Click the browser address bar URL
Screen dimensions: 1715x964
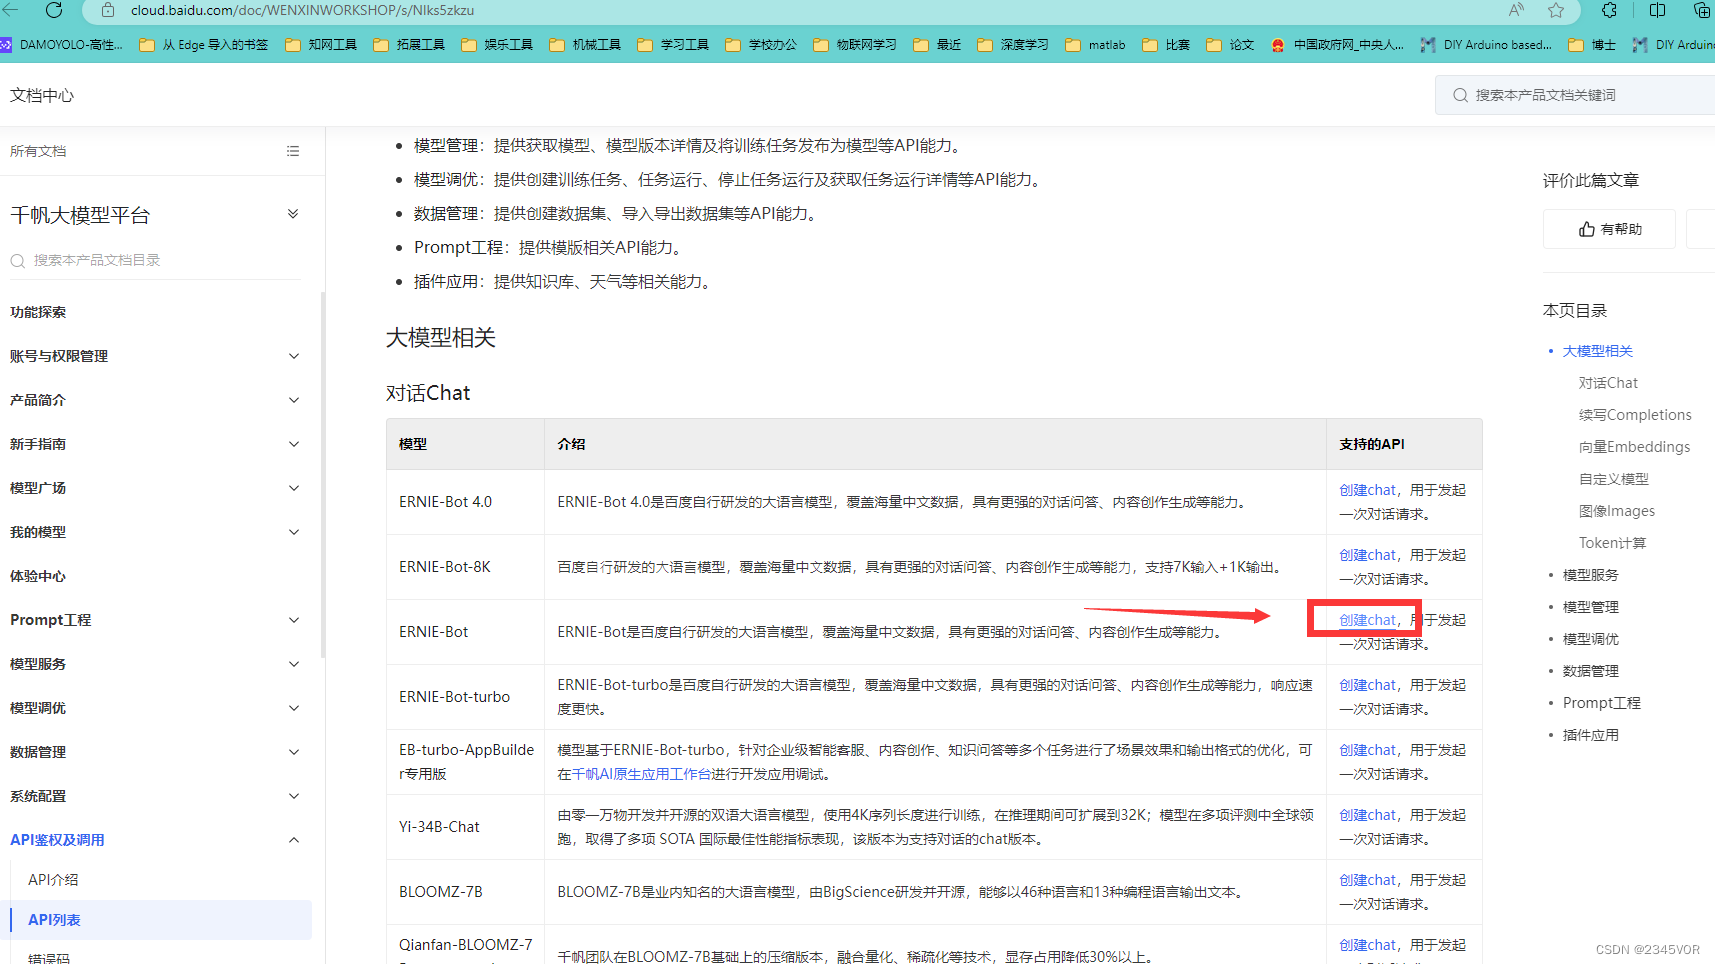[x=302, y=10]
